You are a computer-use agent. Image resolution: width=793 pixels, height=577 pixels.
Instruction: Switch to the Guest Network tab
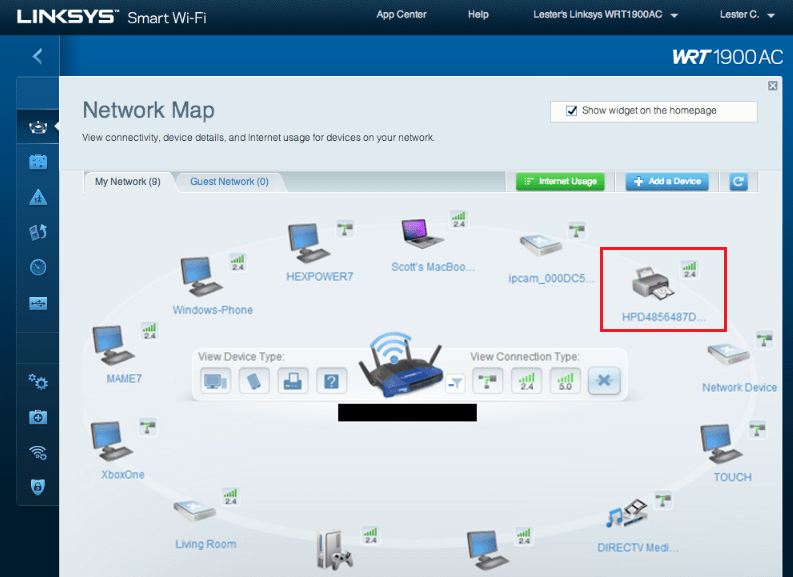(229, 182)
